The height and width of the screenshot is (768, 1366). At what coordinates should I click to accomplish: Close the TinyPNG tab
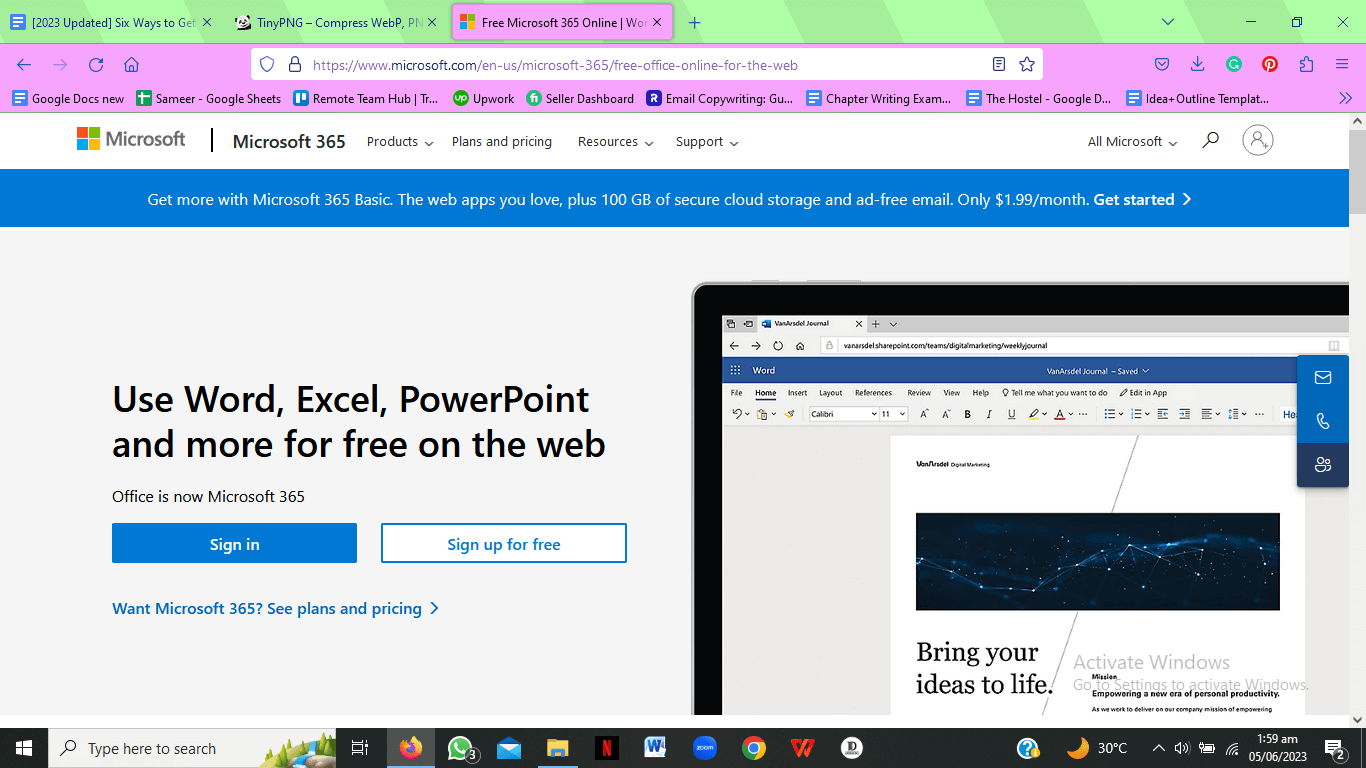(x=432, y=22)
